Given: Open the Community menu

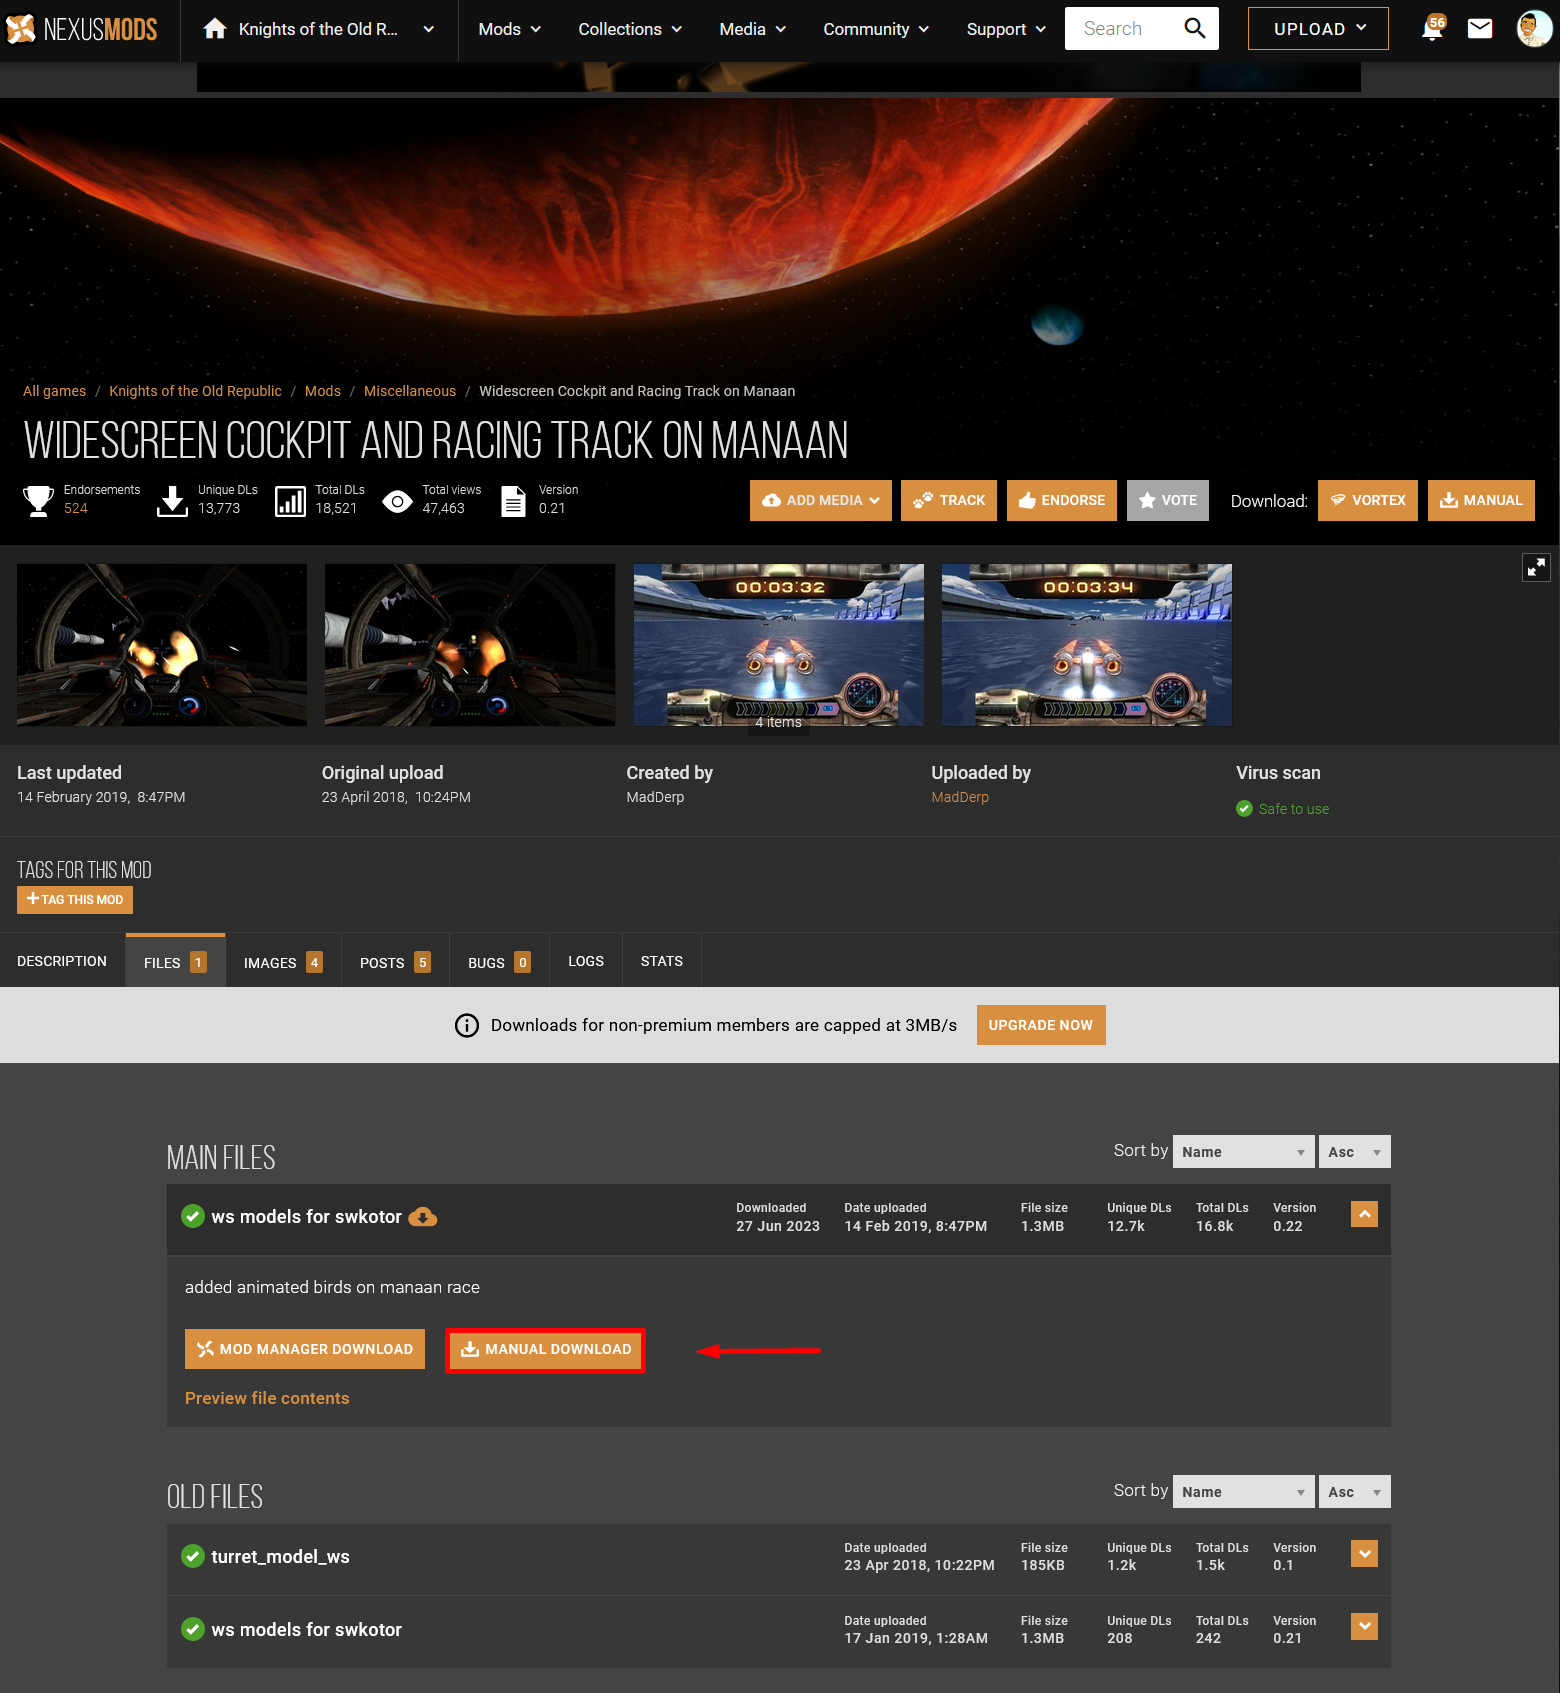Looking at the screenshot, I should [x=876, y=29].
